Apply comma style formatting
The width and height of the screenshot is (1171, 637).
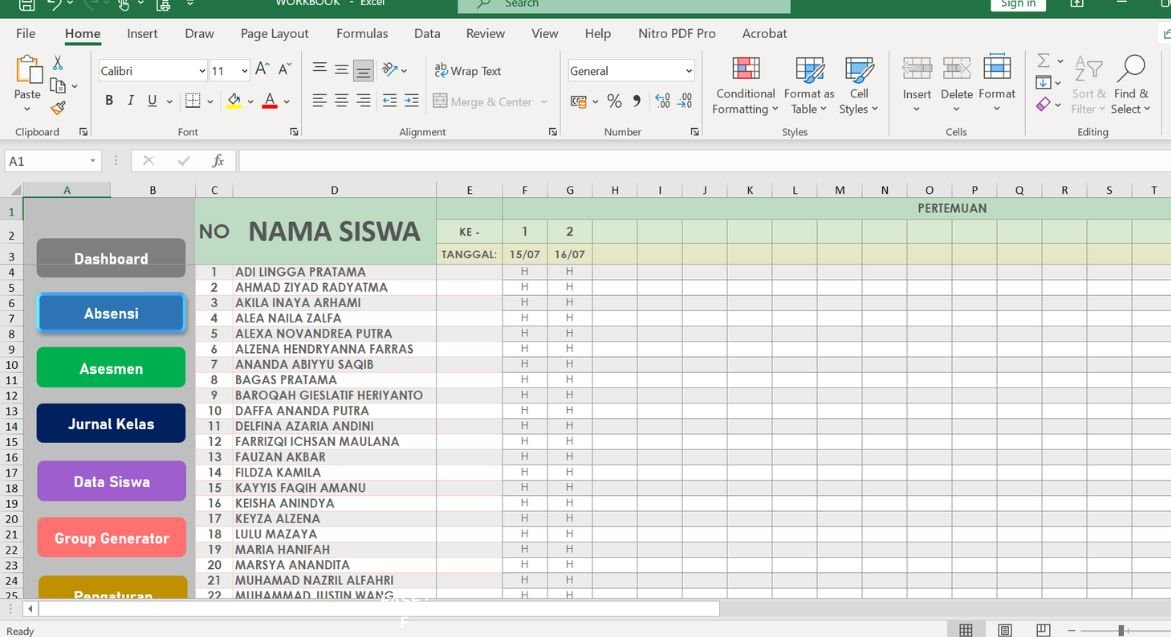pos(636,102)
